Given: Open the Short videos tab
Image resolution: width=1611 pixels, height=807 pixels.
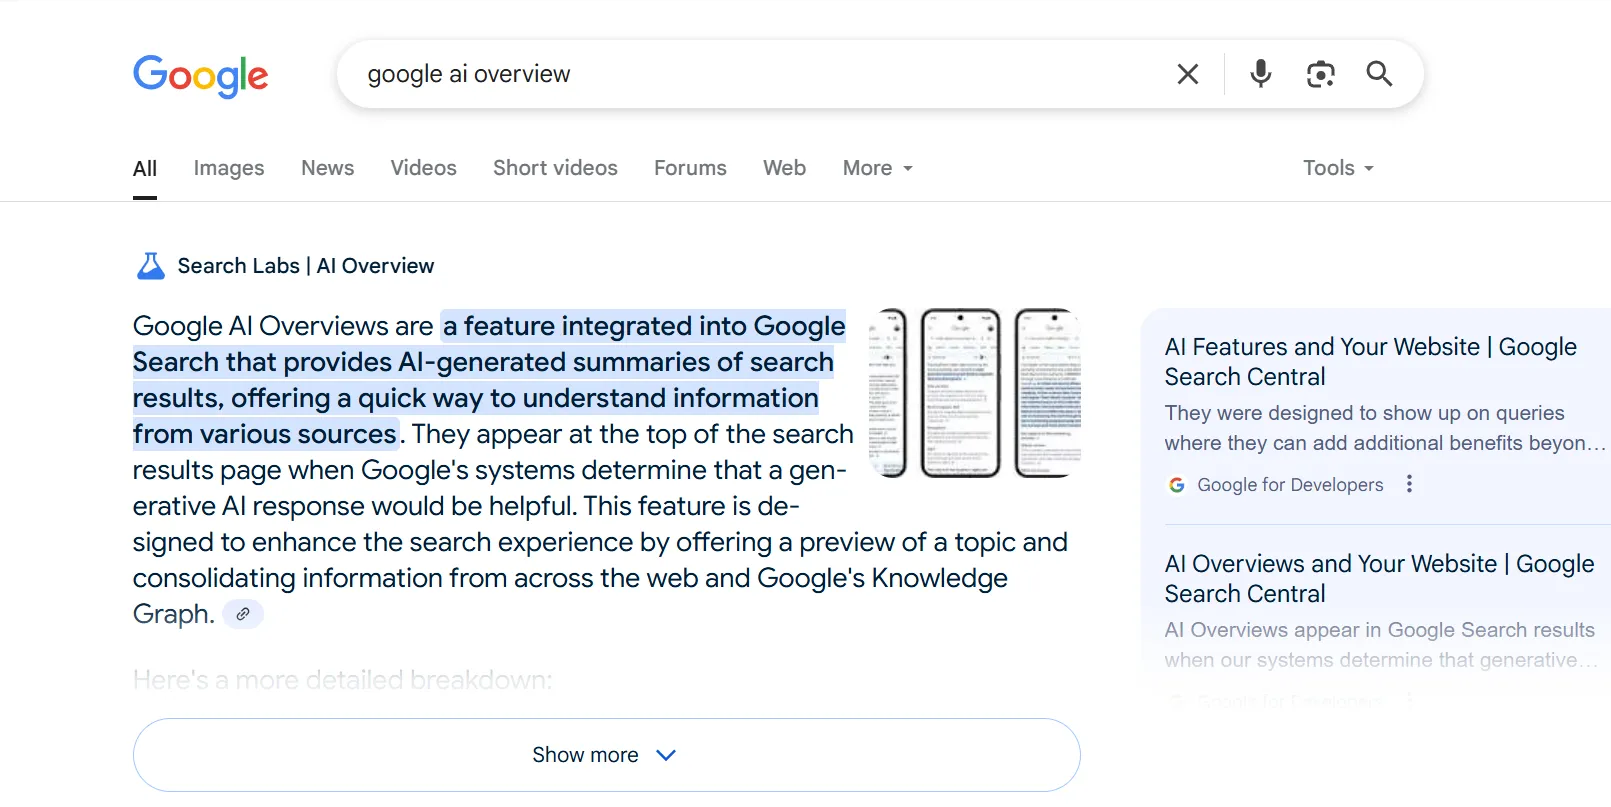Looking at the screenshot, I should point(555,168).
